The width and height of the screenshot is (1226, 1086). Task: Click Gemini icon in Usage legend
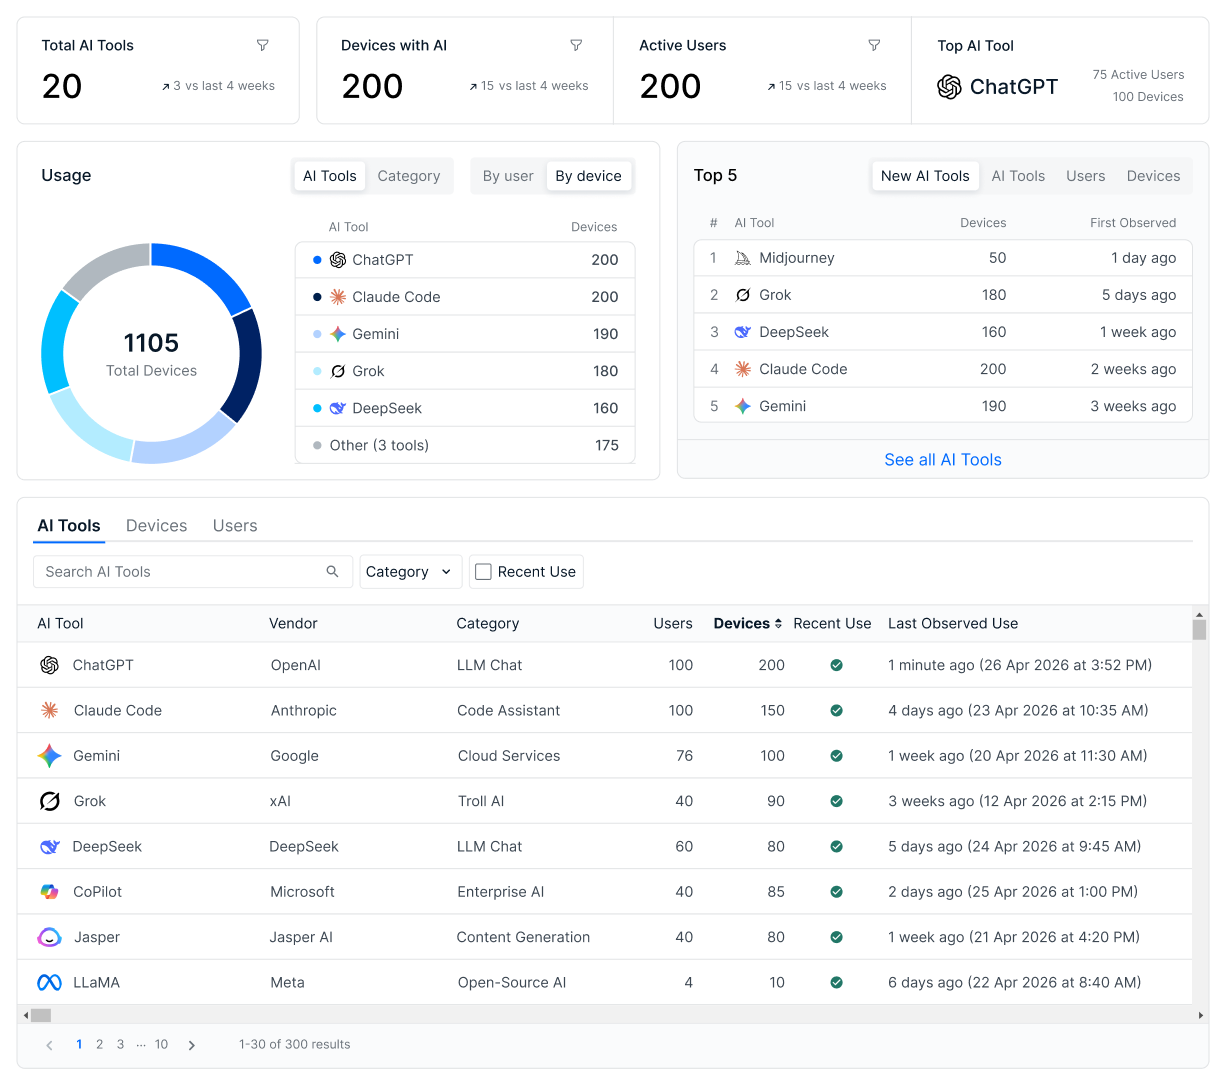[338, 334]
